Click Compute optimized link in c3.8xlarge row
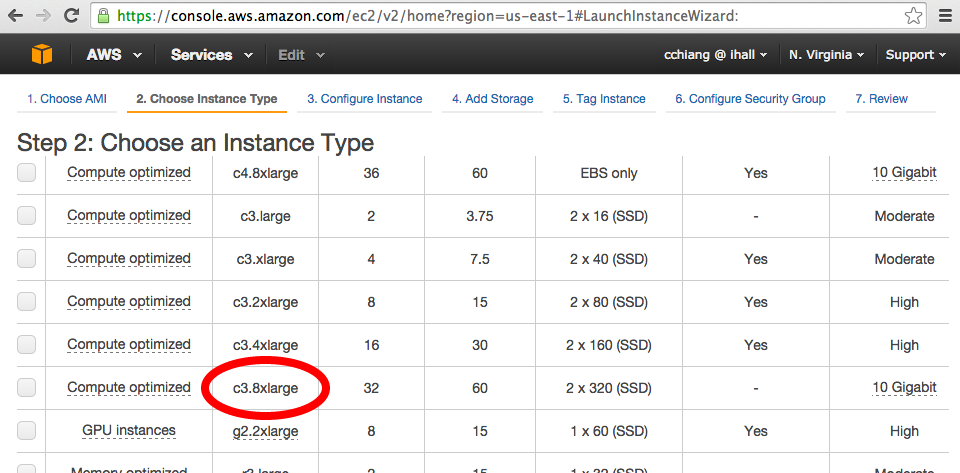Viewport: 960px width, 473px height. 129,387
